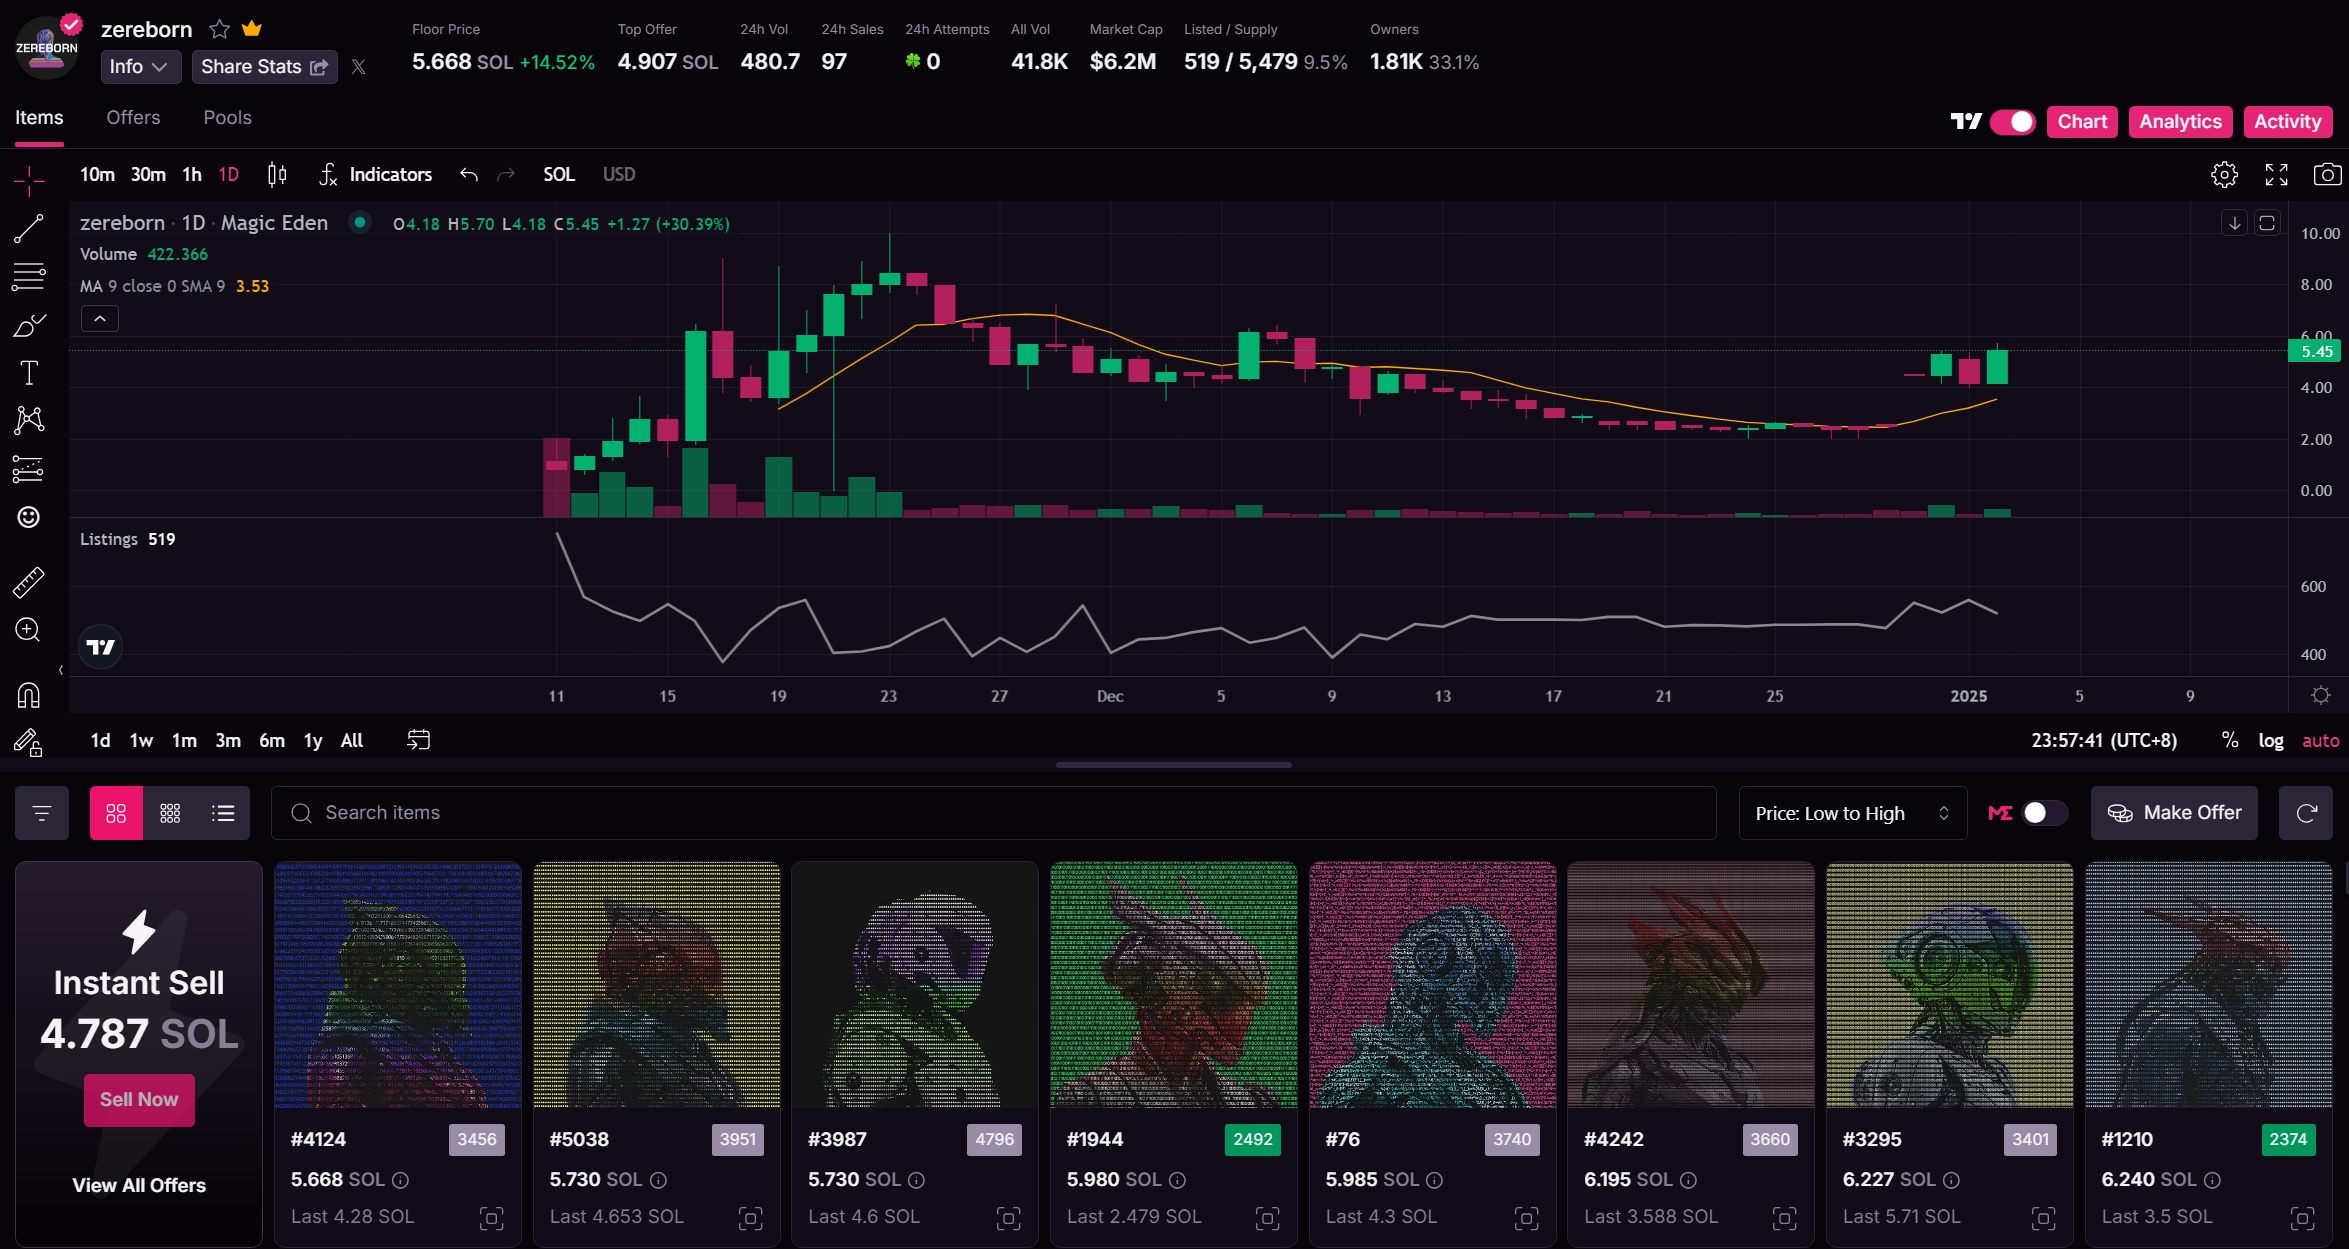Select the ruler measure tool

coord(29,582)
